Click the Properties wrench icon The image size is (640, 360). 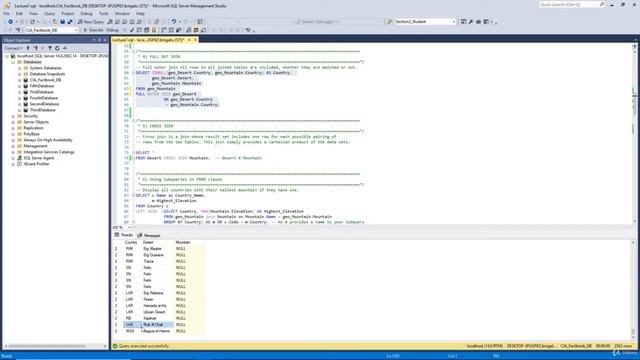471,22
